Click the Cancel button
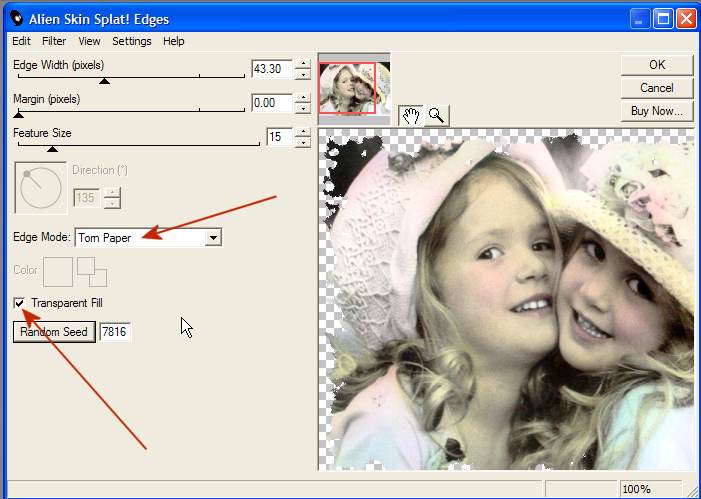The height and width of the screenshot is (499, 701). pyautogui.click(x=657, y=88)
